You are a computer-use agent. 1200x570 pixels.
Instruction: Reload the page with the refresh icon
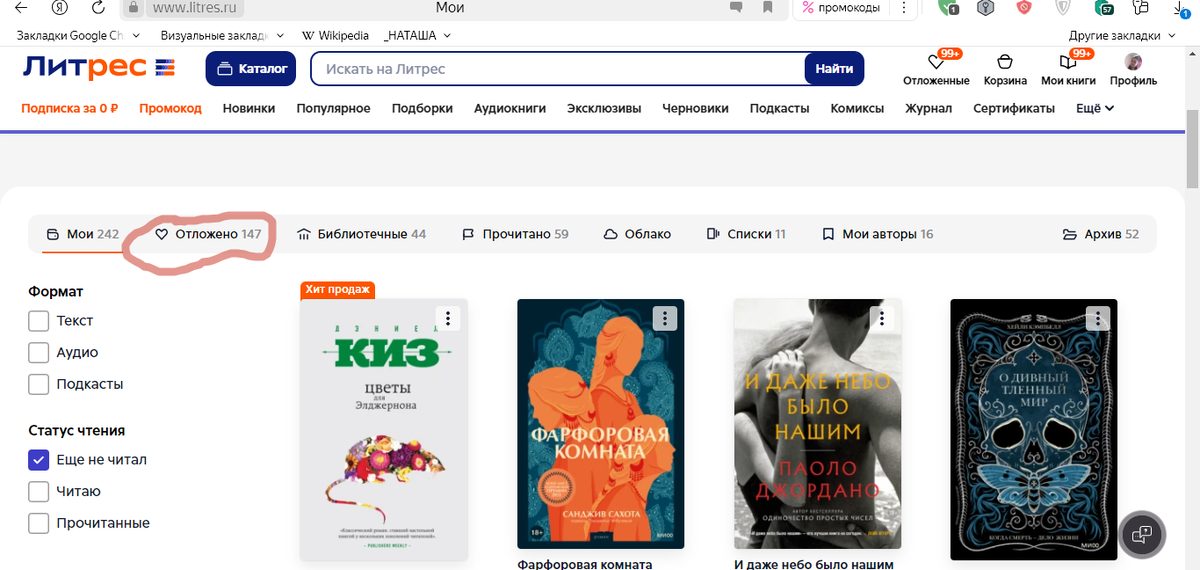click(x=98, y=8)
